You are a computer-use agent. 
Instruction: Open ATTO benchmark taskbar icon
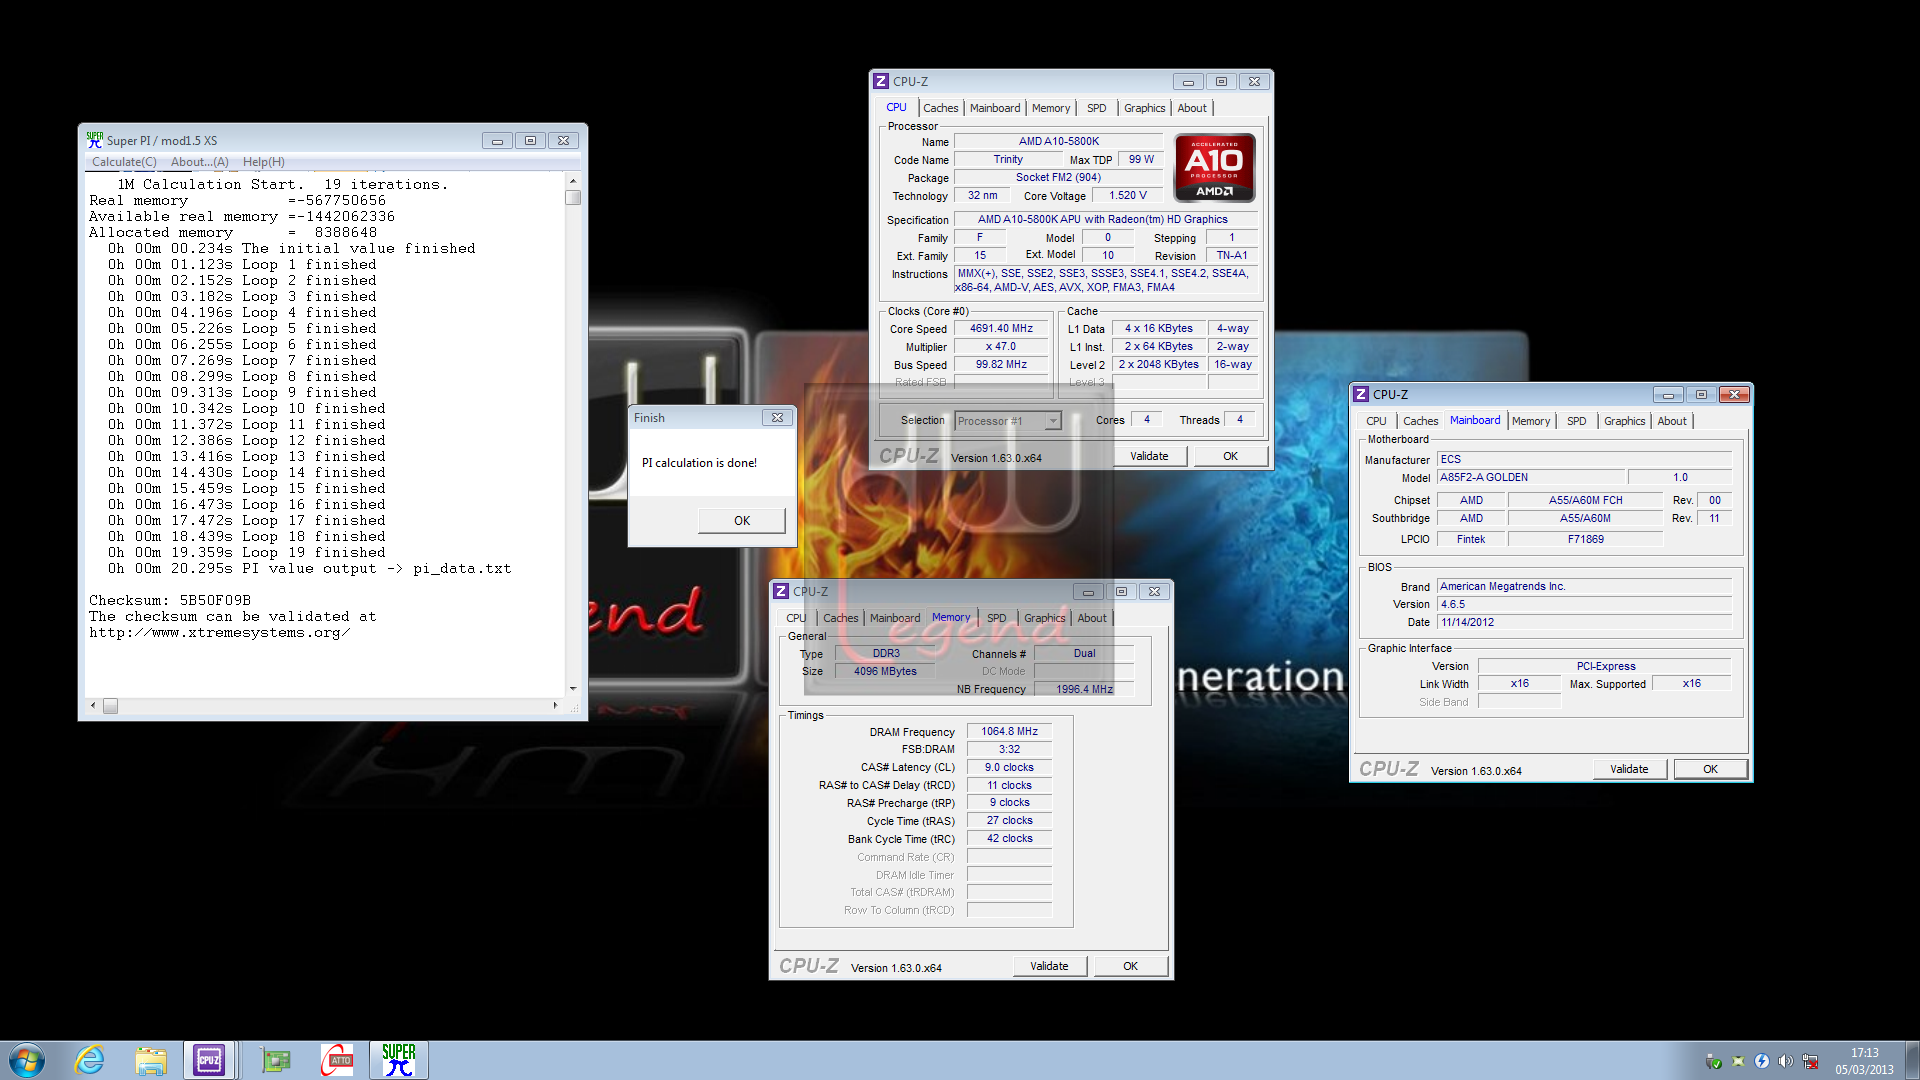point(337,1060)
